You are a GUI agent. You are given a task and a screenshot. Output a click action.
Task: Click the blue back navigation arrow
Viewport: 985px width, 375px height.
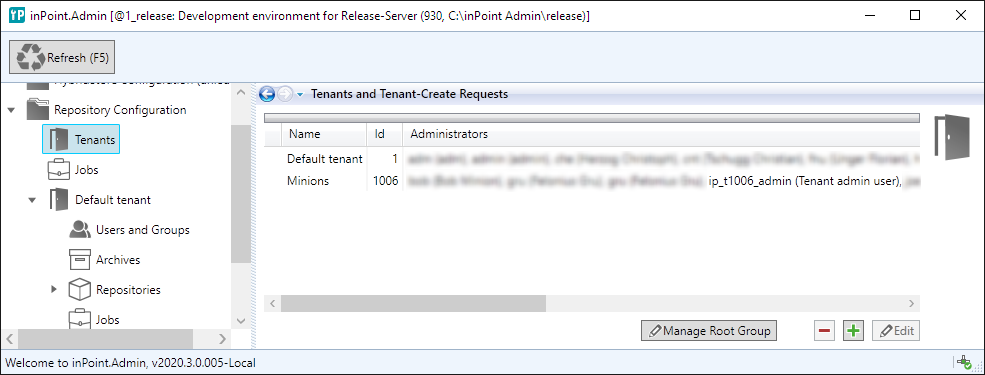click(x=267, y=94)
